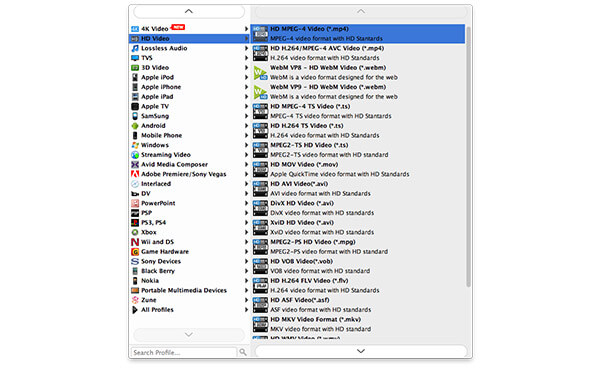Click the SamSung phone icon
Screen dimensions: 600x368
pos(135,116)
